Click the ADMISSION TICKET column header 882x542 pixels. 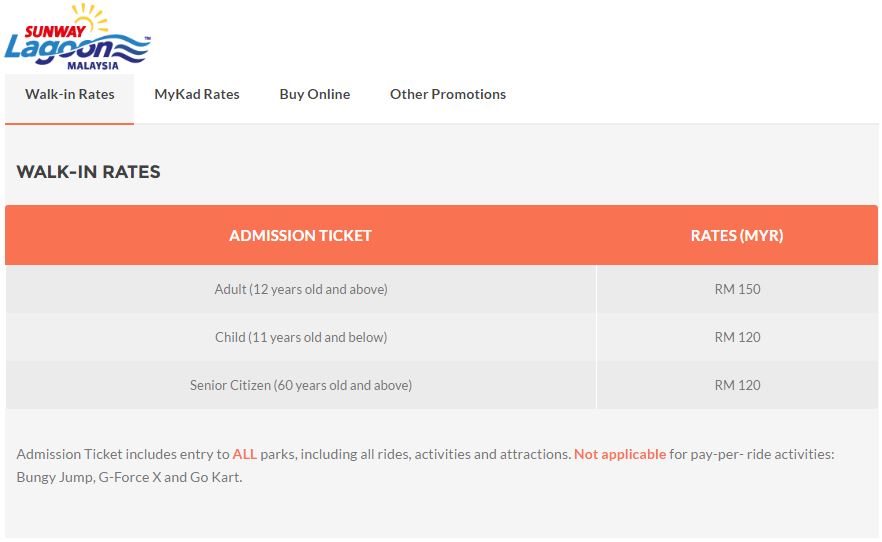pyautogui.click(x=300, y=235)
